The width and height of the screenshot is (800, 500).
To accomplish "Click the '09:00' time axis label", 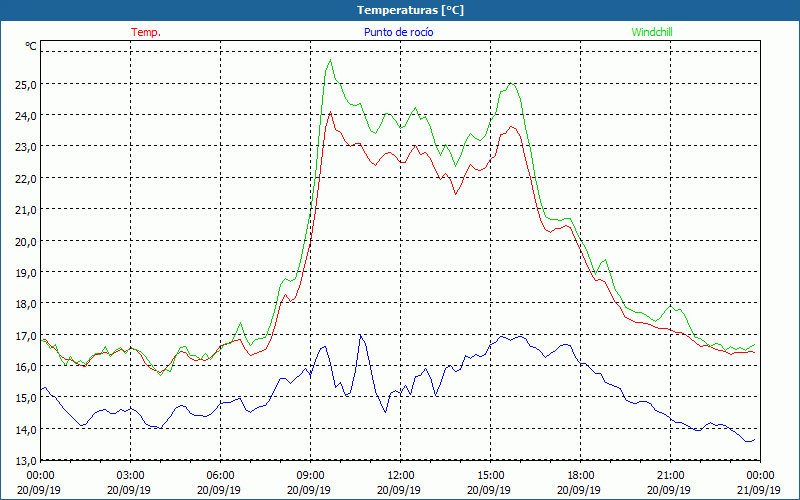I will (x=310, y=475).
